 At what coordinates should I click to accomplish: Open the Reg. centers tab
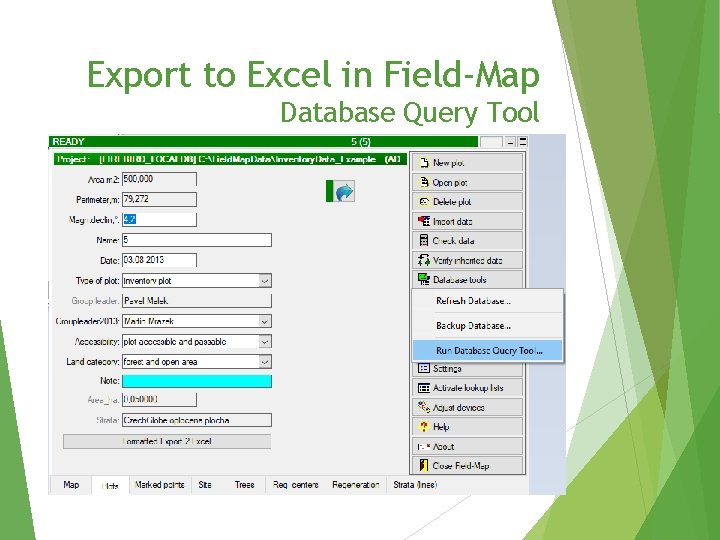click(295, 485)
